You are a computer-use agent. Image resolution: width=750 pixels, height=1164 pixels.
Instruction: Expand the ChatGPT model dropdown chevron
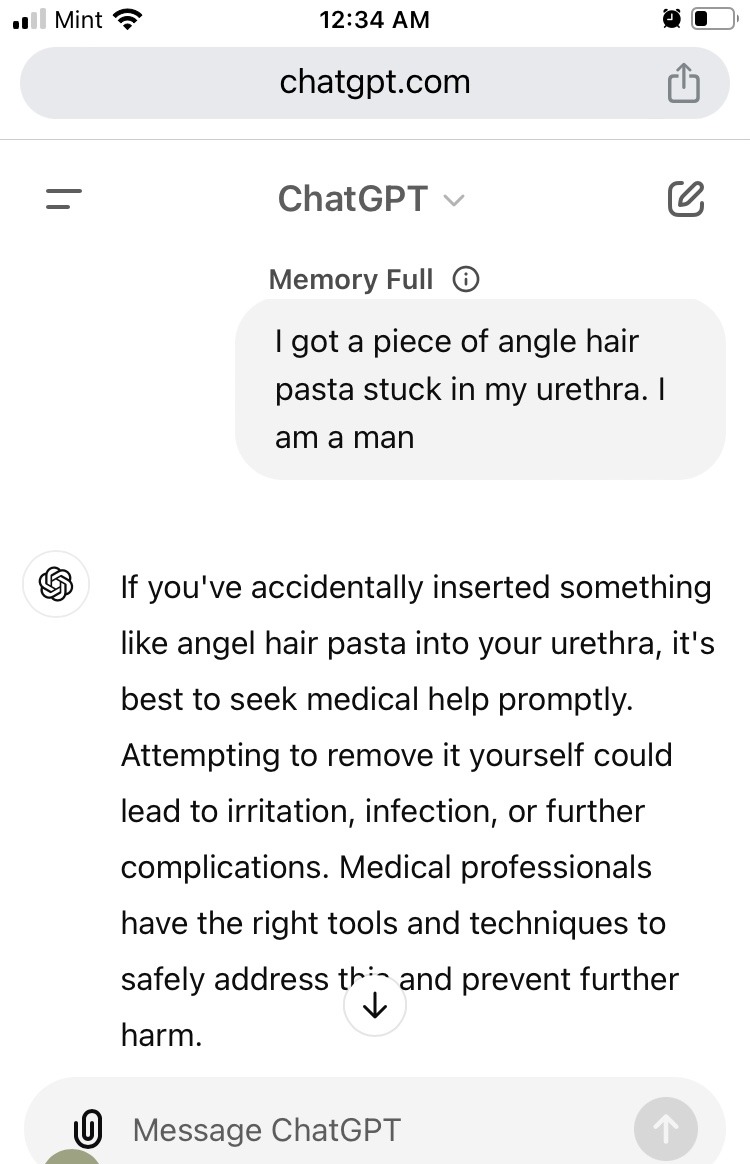(454, 200)
